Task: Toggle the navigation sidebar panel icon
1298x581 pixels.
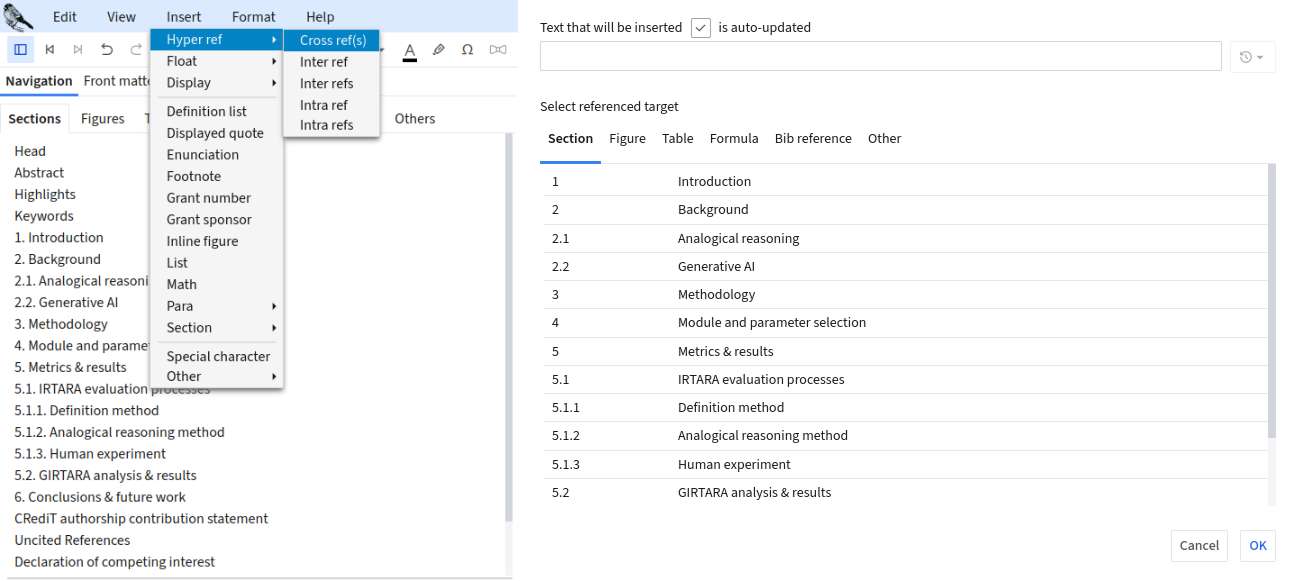Action: point(20,49)
